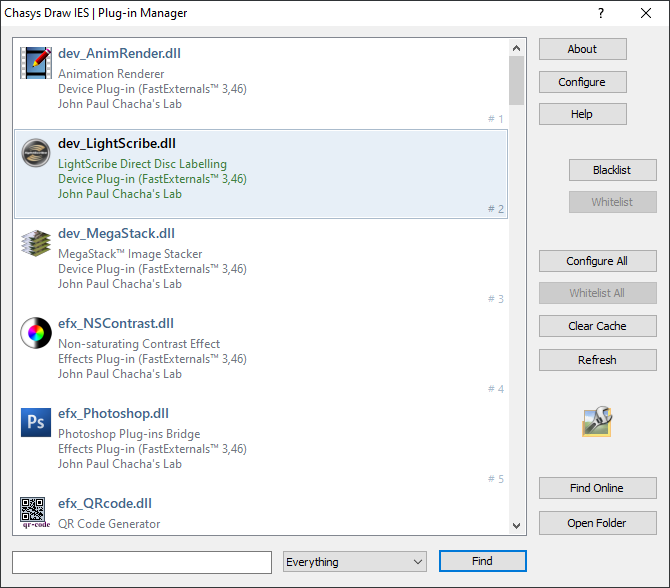This screenshot has width=670, height=588.
Task: Click the MegaStack layered stack icon
Action: tap(36, 242)
